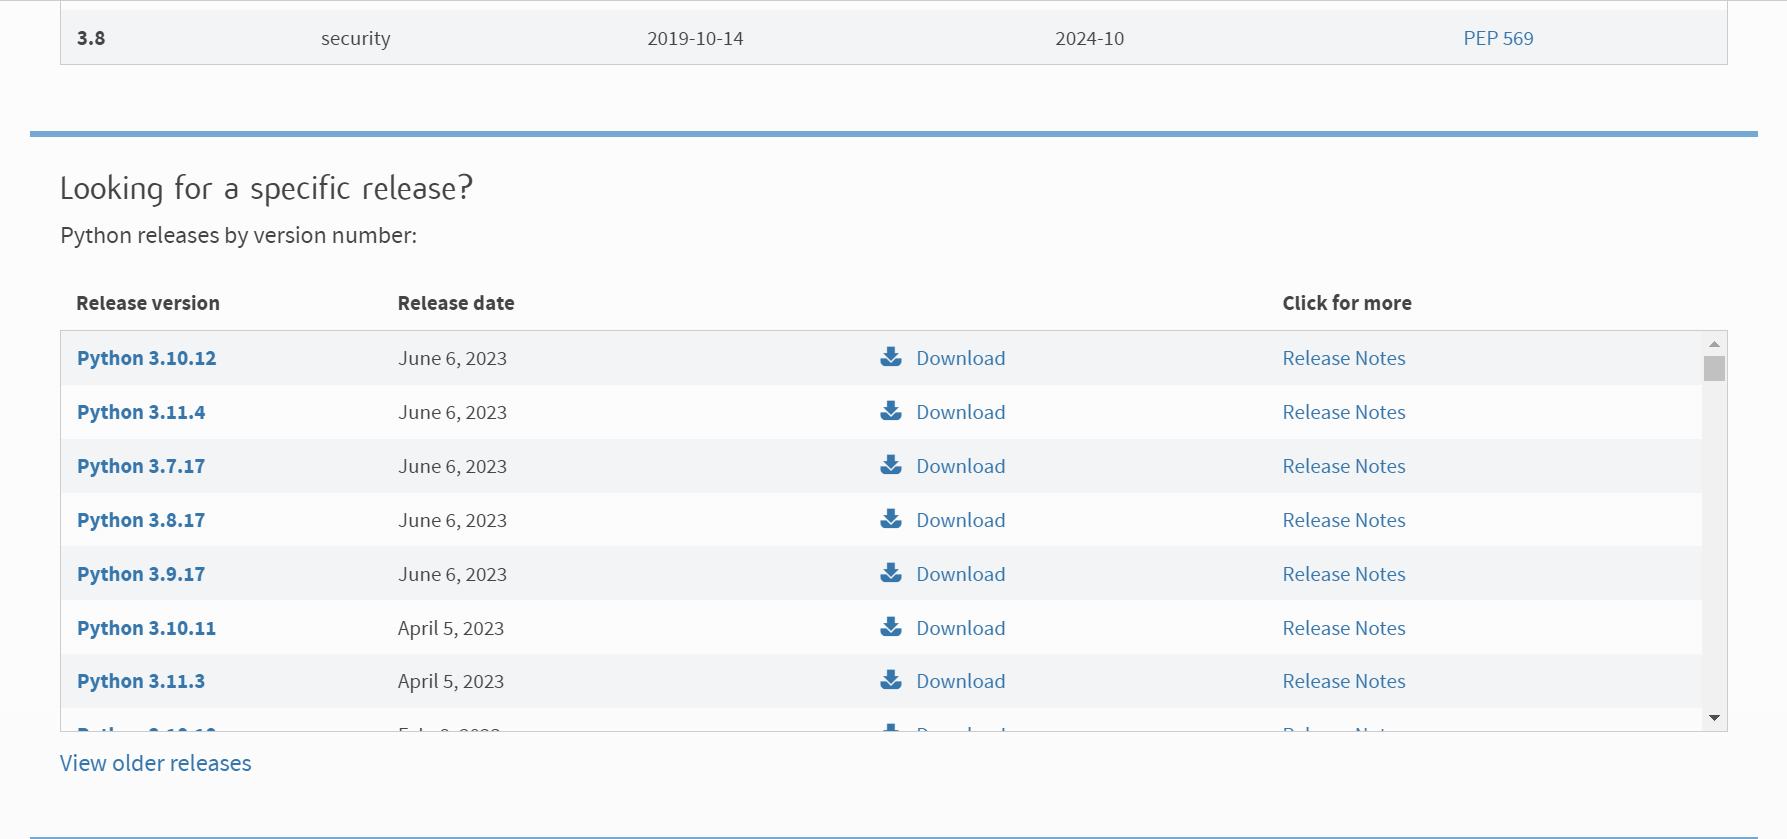View Release Notes for Python 3.11.3
This screenshot has height=839, width=1787.
[x=1344, y=681]
